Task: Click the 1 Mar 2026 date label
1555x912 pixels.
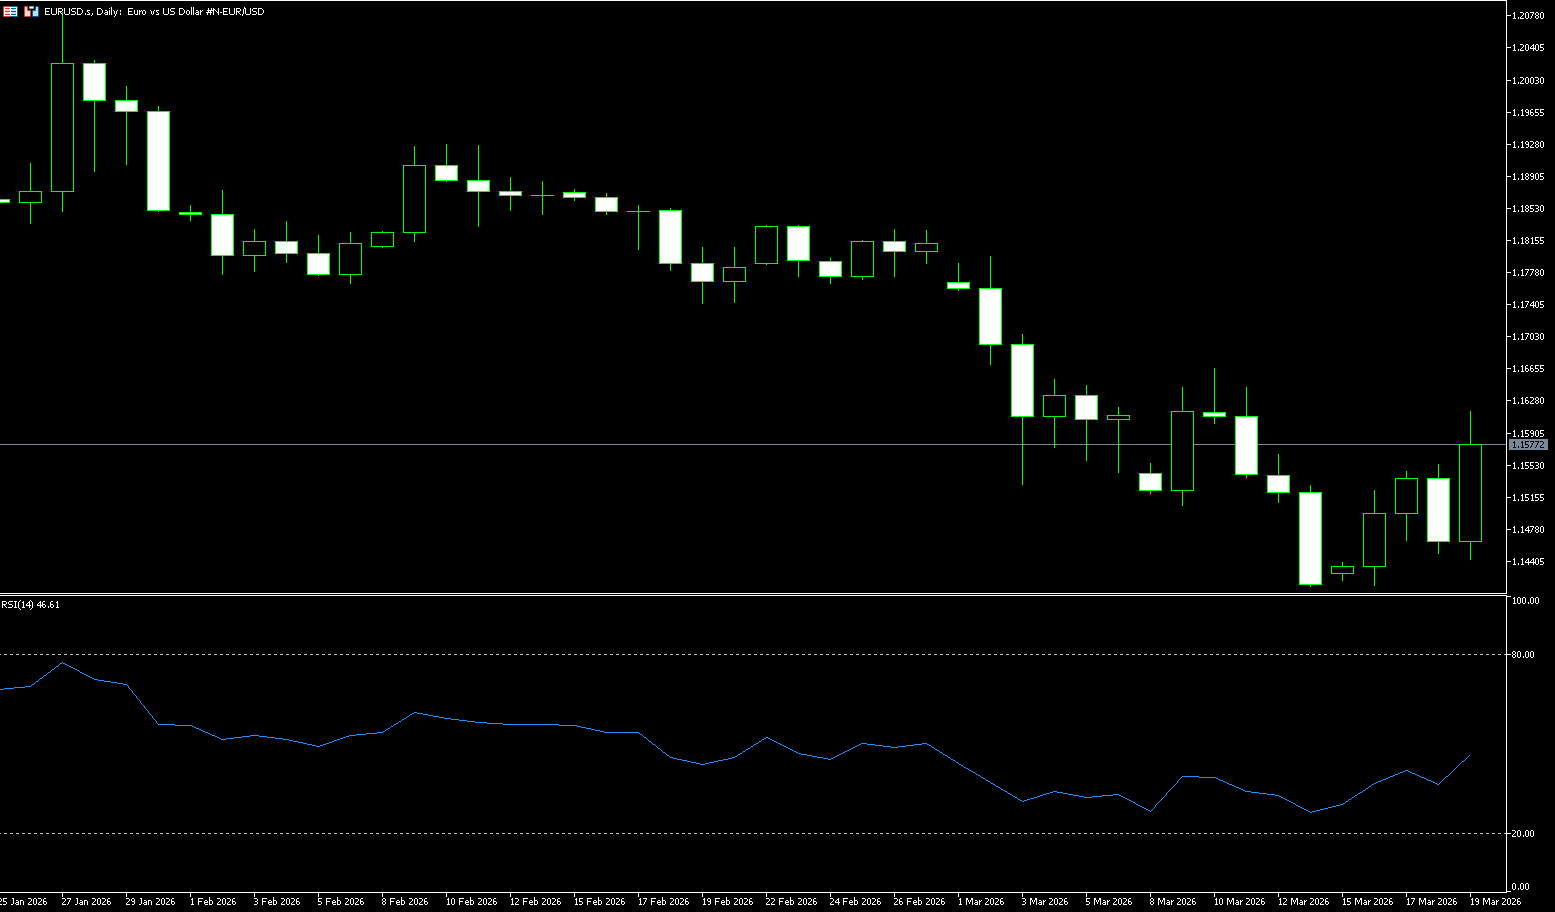Action: tap(982, 902)
